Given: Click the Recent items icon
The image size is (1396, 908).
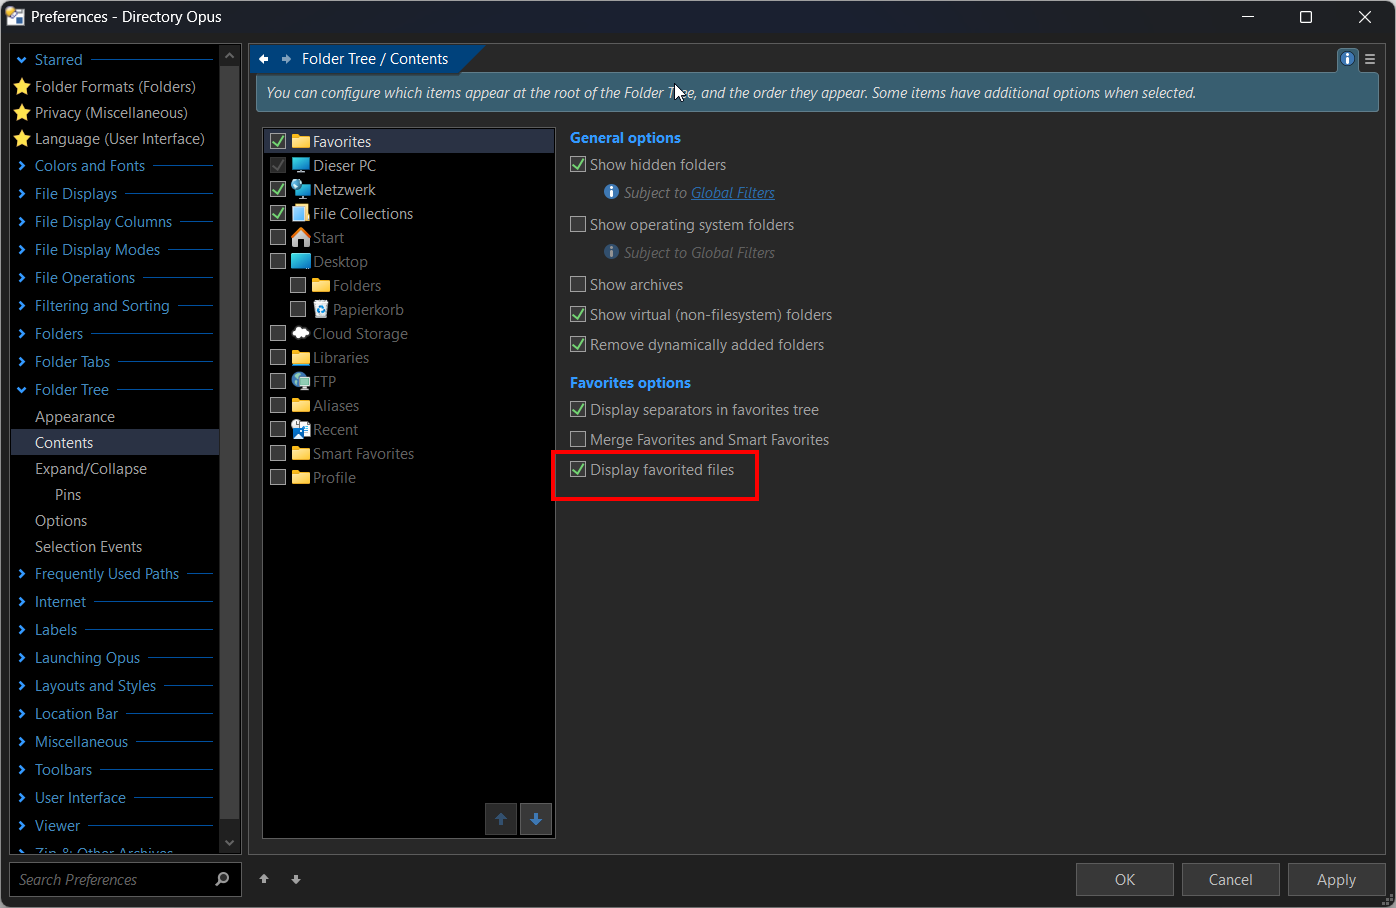Looking at the screenshot, I should coord(301,429).
